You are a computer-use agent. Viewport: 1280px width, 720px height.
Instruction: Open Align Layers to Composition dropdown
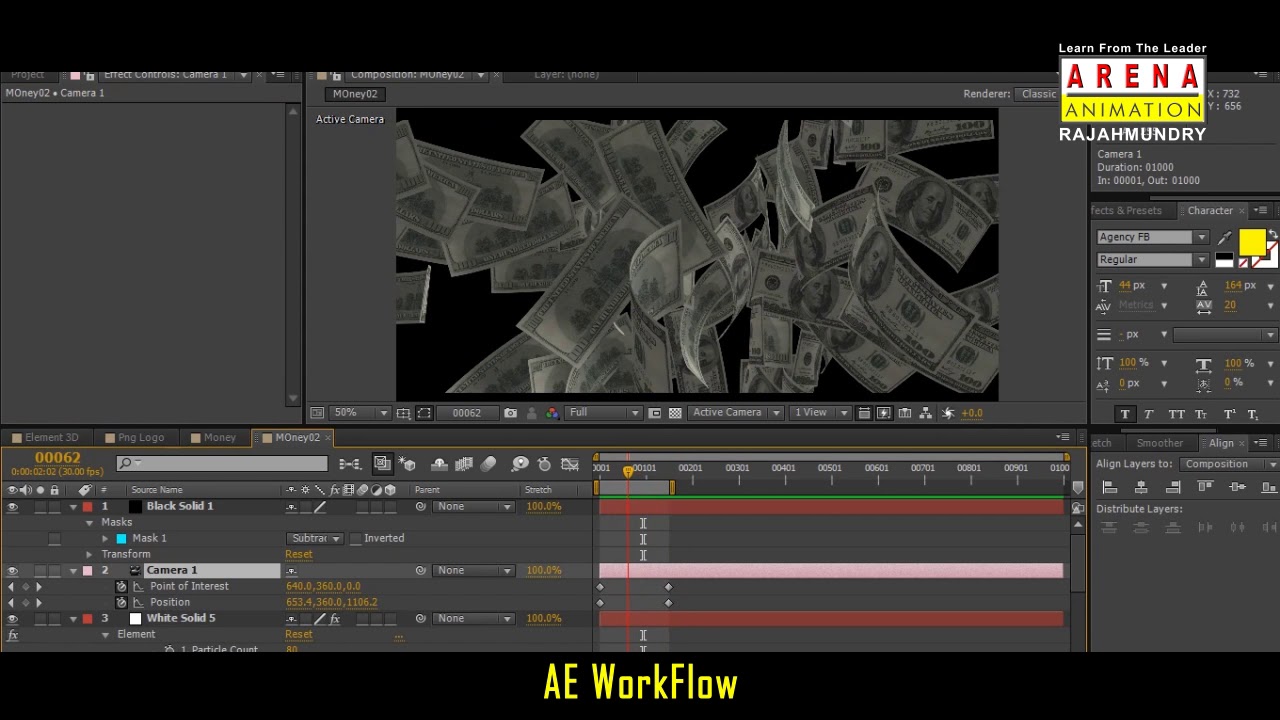1228,464
